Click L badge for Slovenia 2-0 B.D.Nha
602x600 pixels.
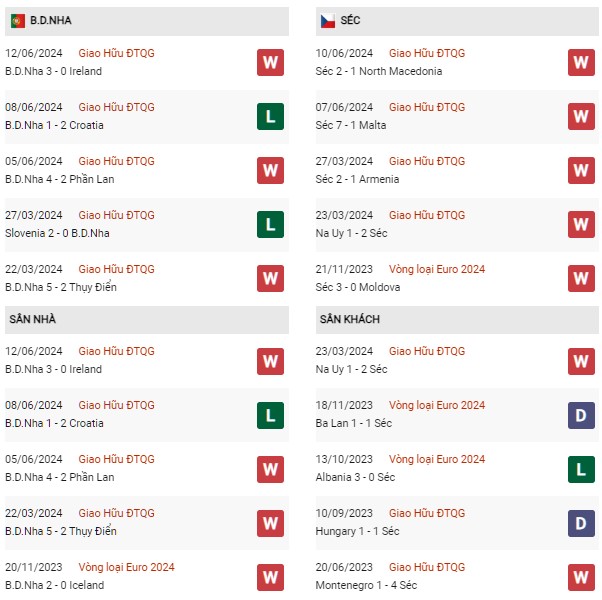tap(270, 225)
